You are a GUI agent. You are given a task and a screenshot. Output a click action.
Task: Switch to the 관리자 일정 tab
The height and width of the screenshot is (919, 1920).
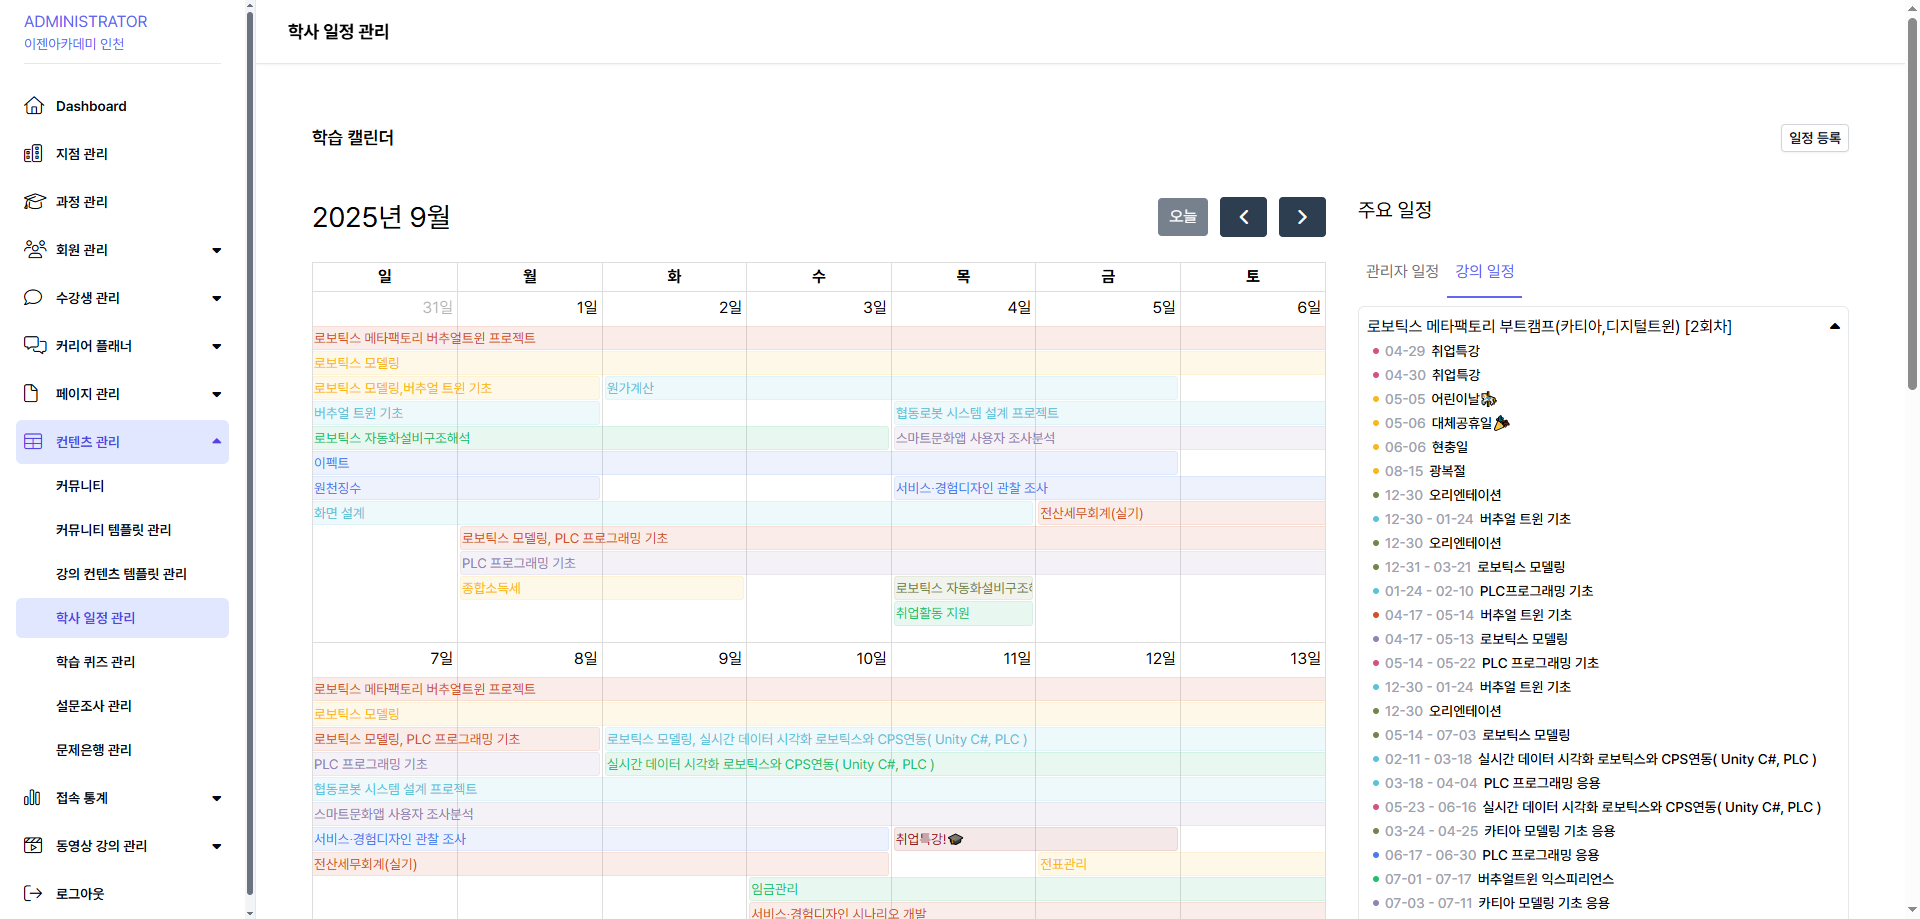point(1402,271)
